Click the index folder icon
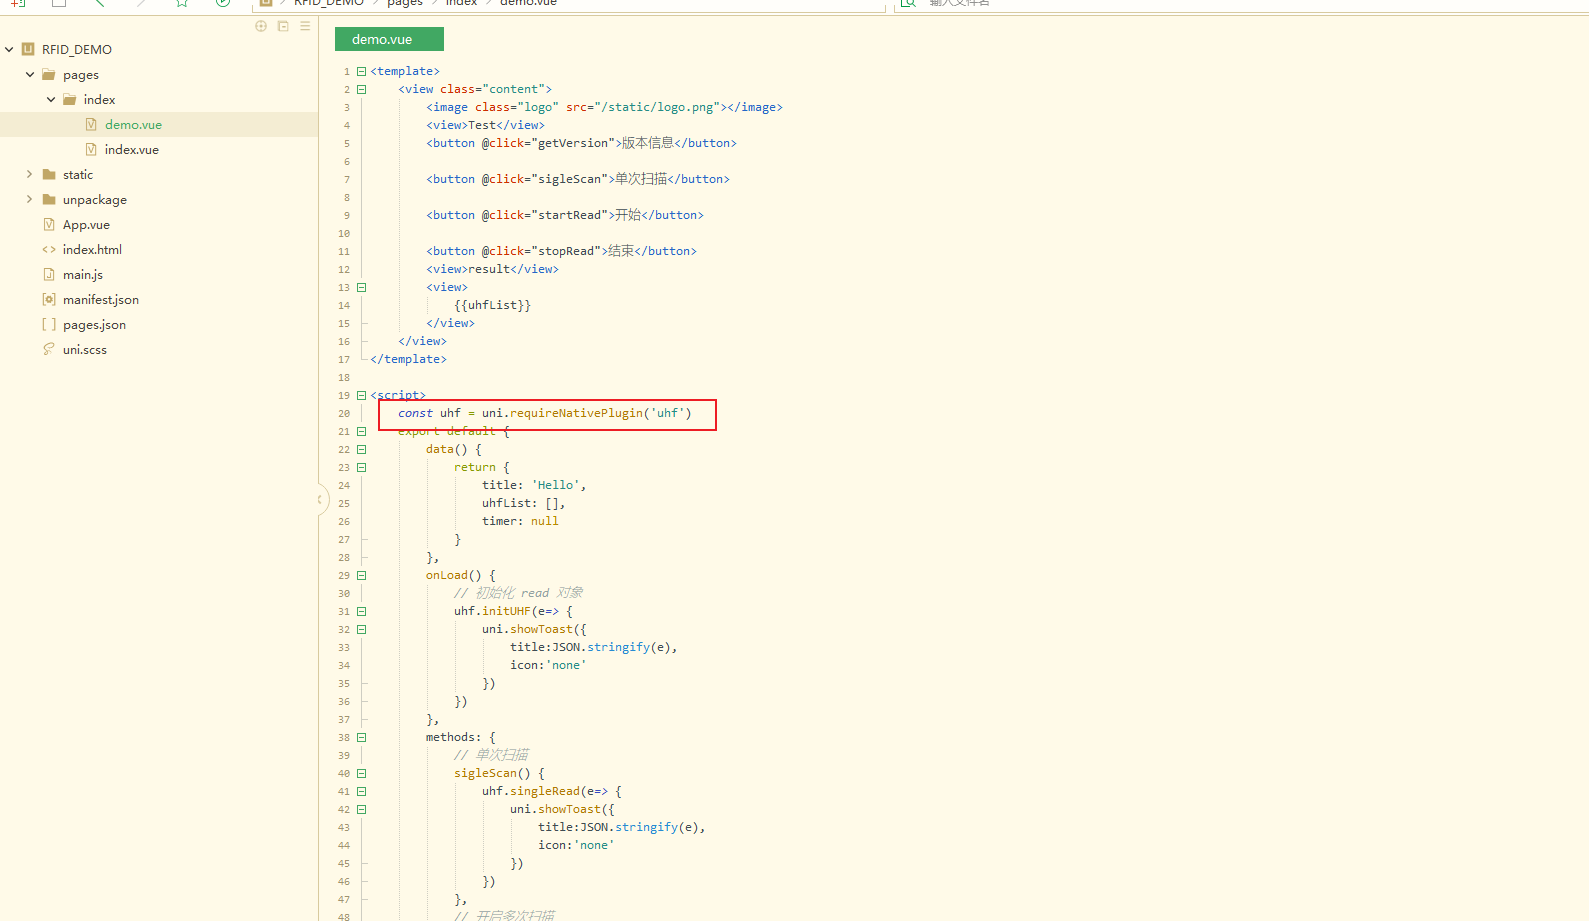 69,99
